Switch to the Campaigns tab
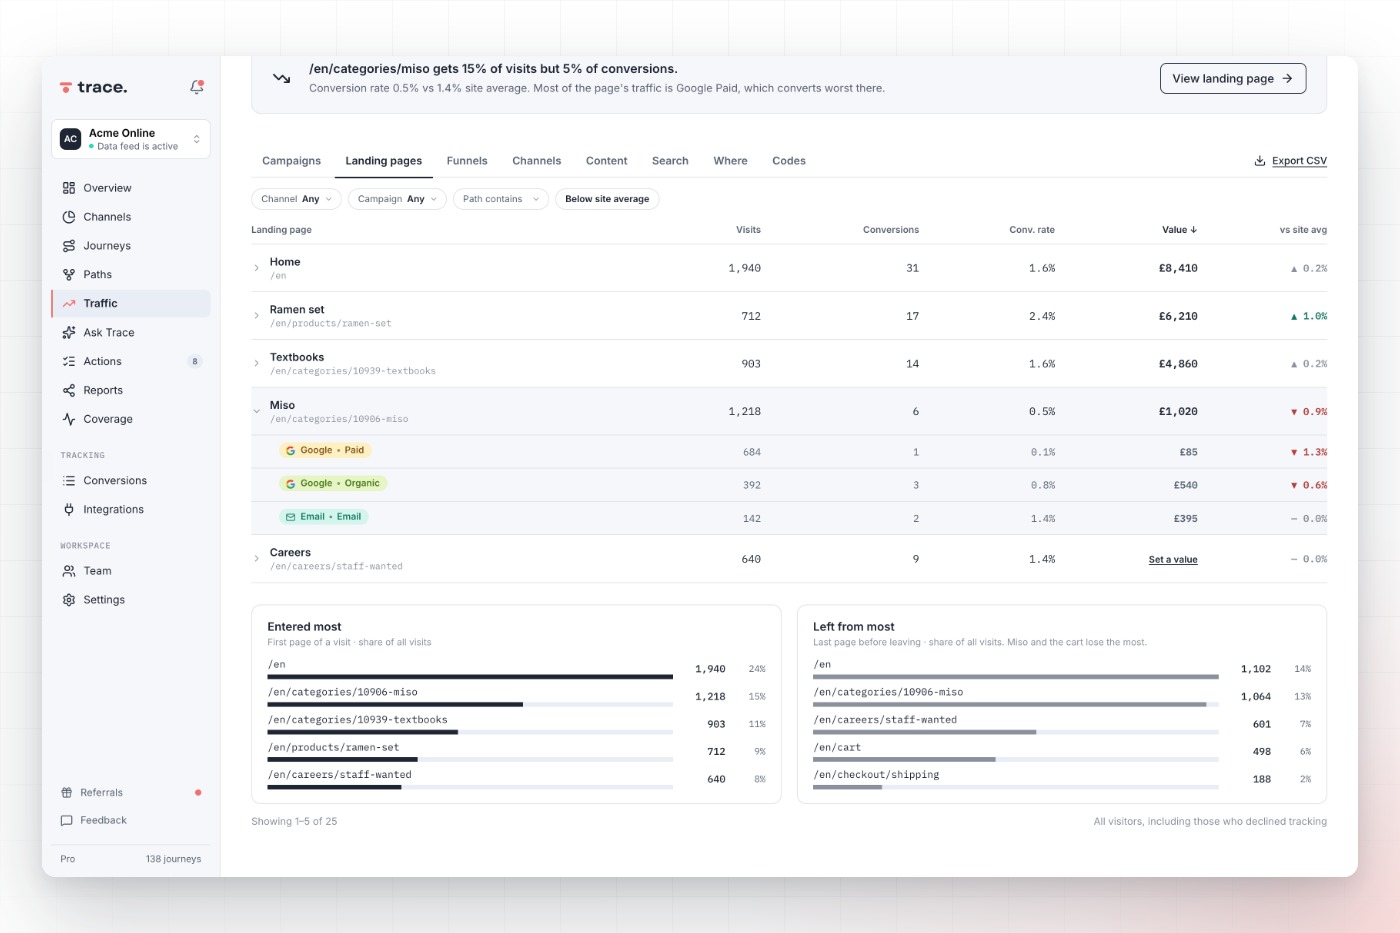The image size is (1400, 933). point(291,161)
